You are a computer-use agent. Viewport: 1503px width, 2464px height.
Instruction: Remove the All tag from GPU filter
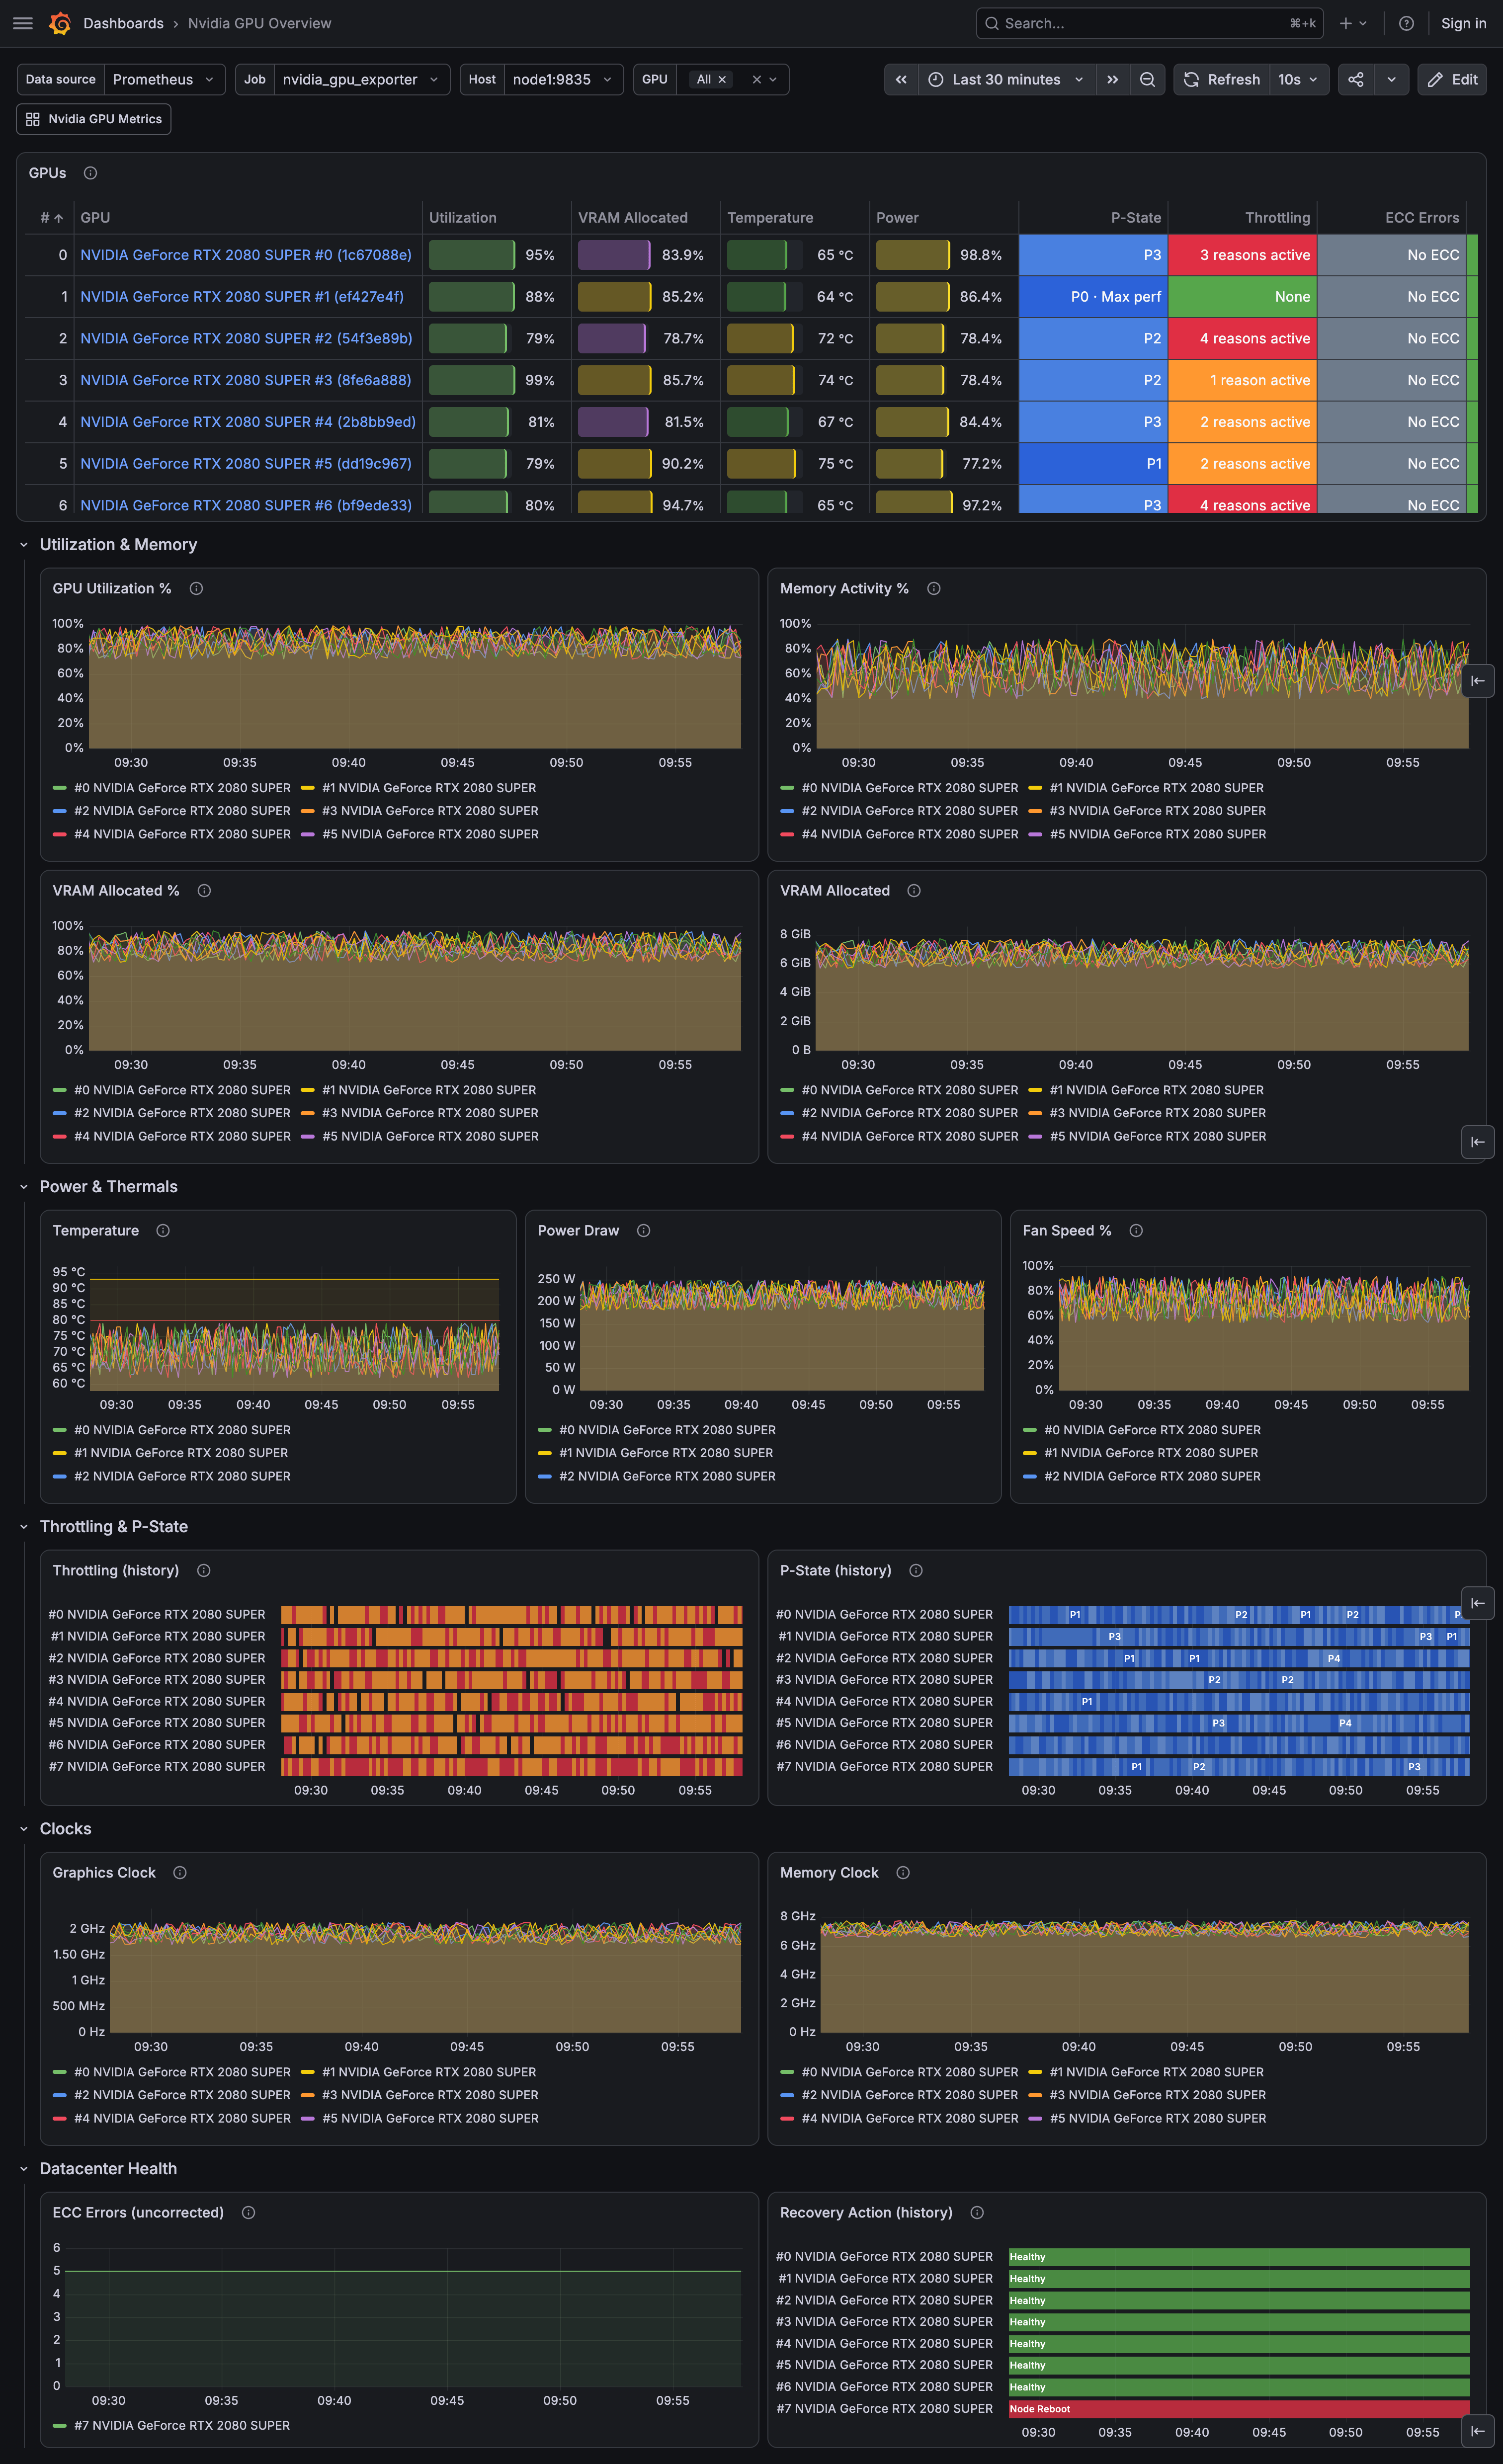pyautogui.click(x=722, y=79)
